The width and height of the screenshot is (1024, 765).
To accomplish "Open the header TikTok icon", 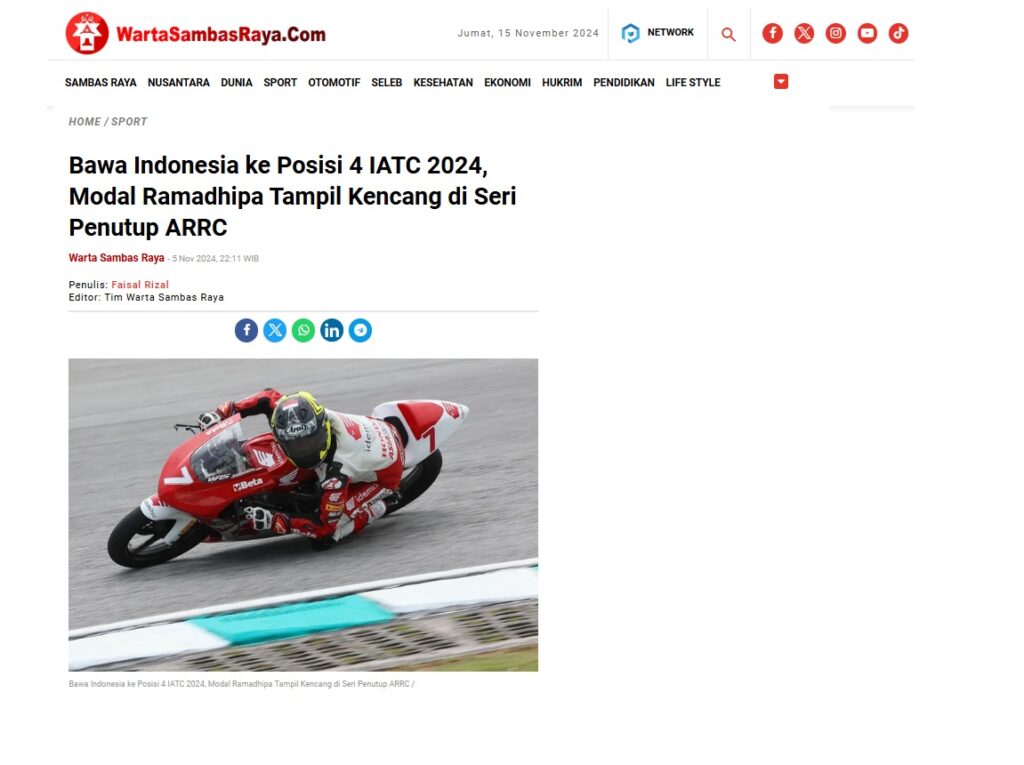I will pos(898,33).
